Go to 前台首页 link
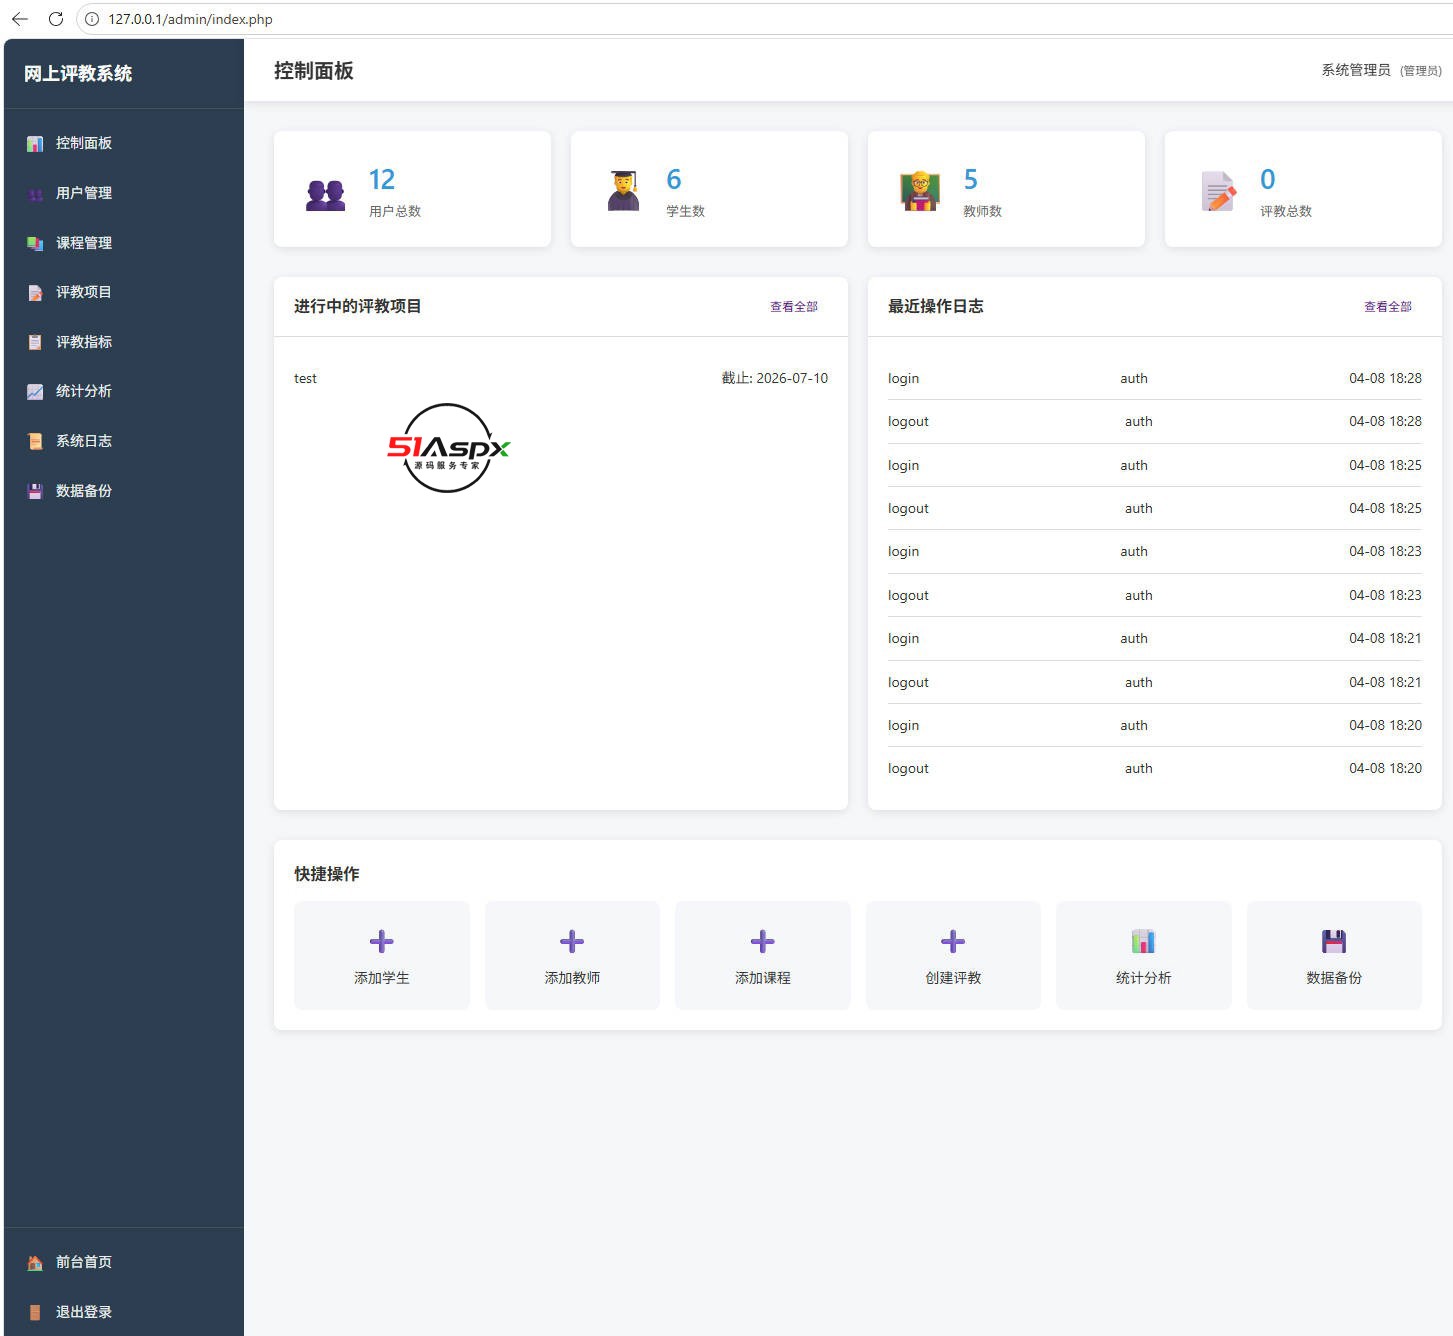1453x1336 pixels. pyautogui.click(x=124, y=1262)
